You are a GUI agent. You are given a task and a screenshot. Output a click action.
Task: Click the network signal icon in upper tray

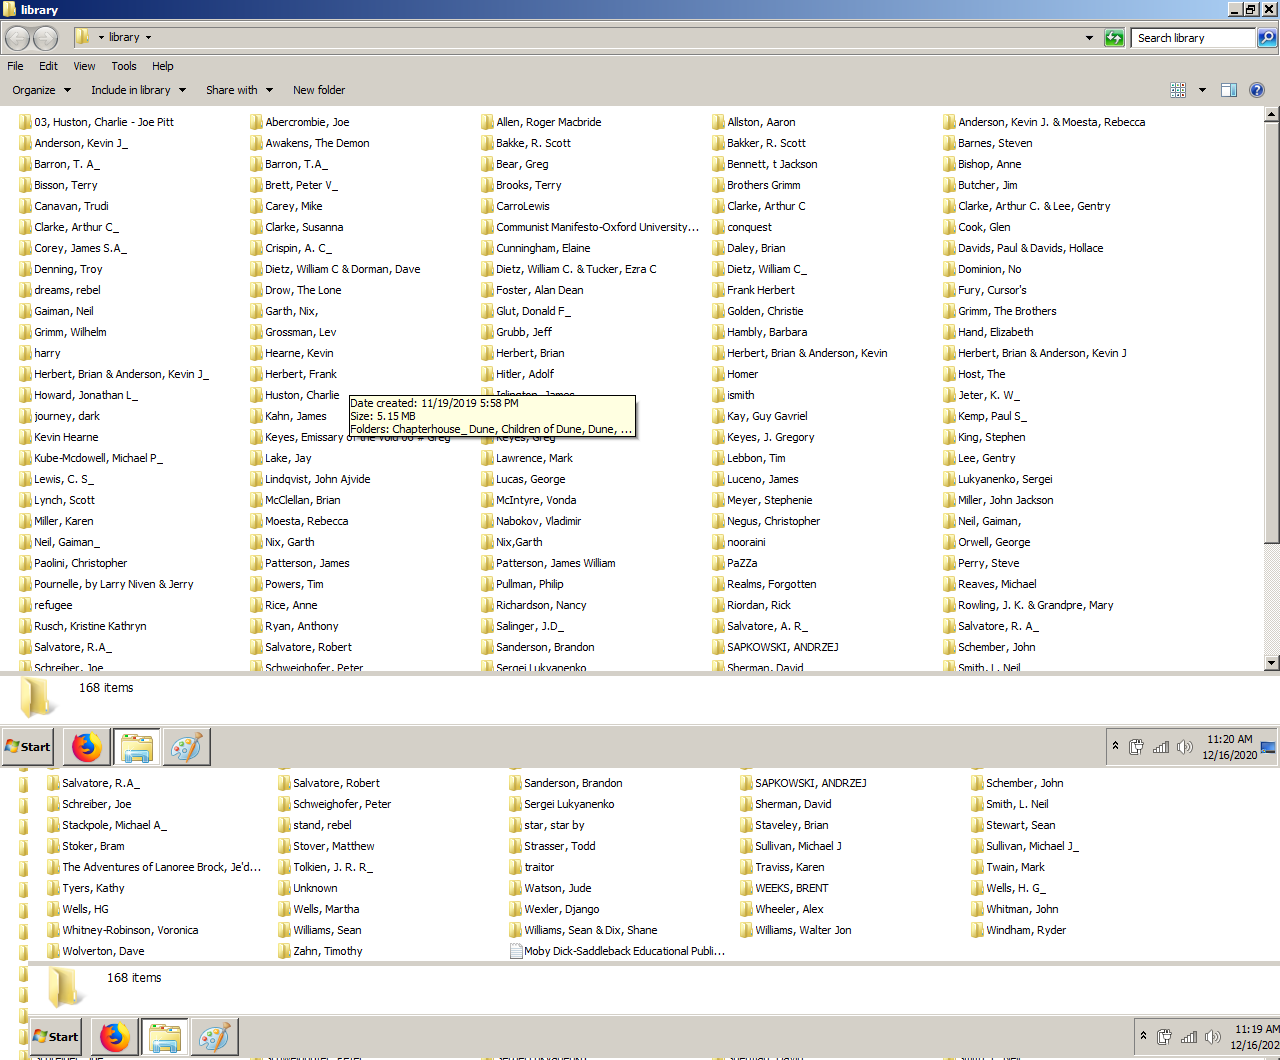click(x=1161, y=747)
